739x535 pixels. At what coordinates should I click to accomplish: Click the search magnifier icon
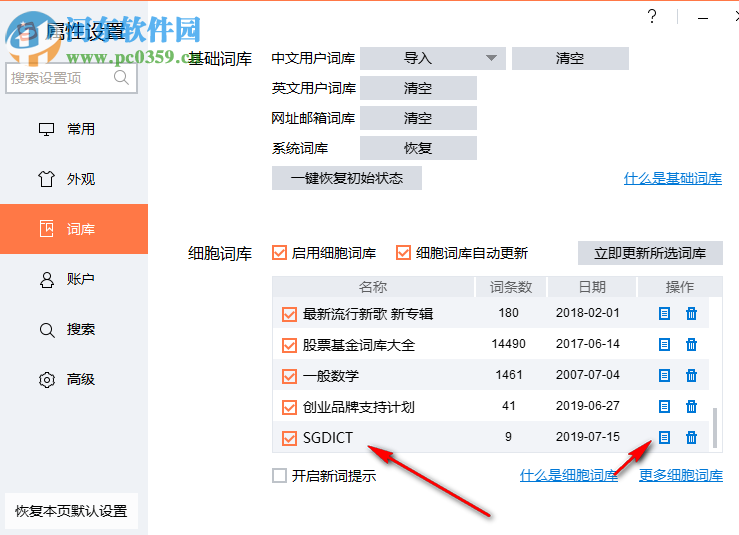pyautogui.click(x=121, y=77)
